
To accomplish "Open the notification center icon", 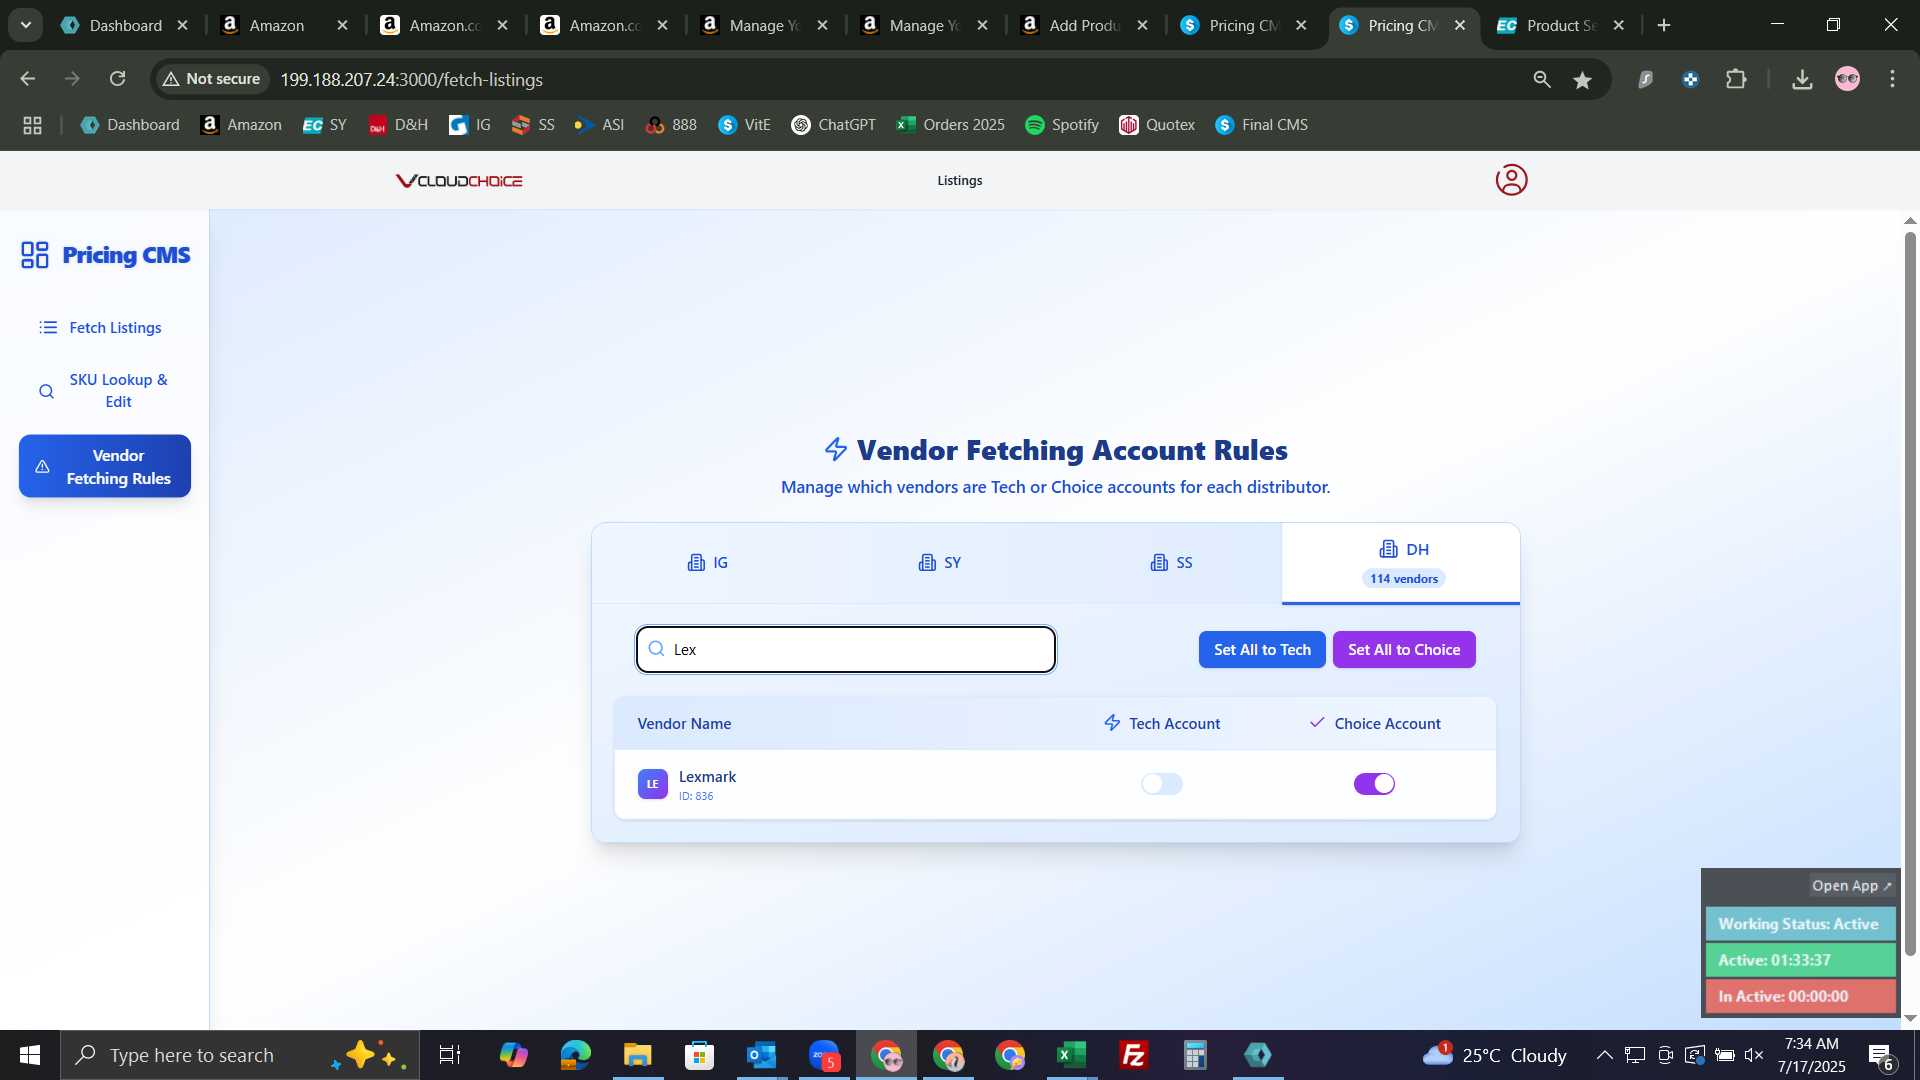I will coord(1880,1055).
